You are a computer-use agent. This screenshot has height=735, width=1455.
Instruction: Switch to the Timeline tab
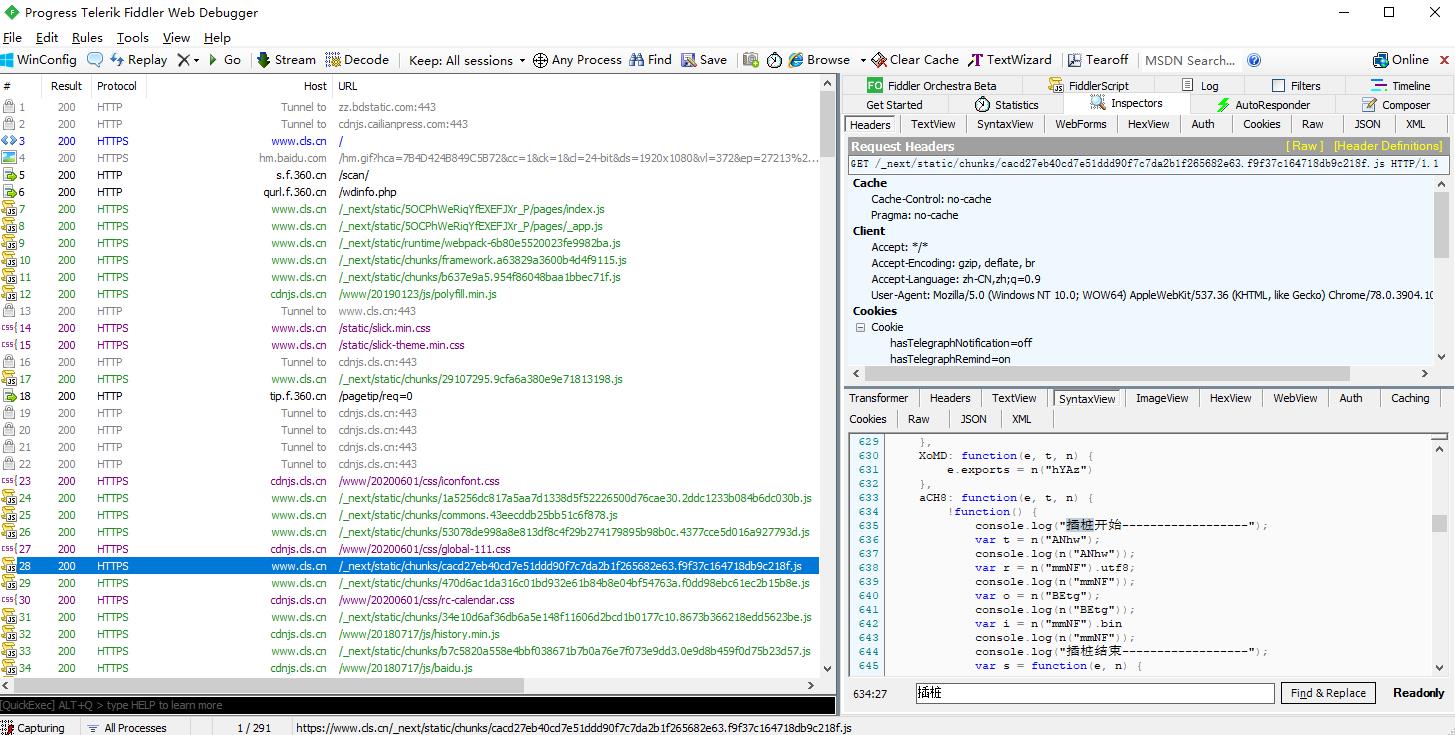[x=1400, y=86]
